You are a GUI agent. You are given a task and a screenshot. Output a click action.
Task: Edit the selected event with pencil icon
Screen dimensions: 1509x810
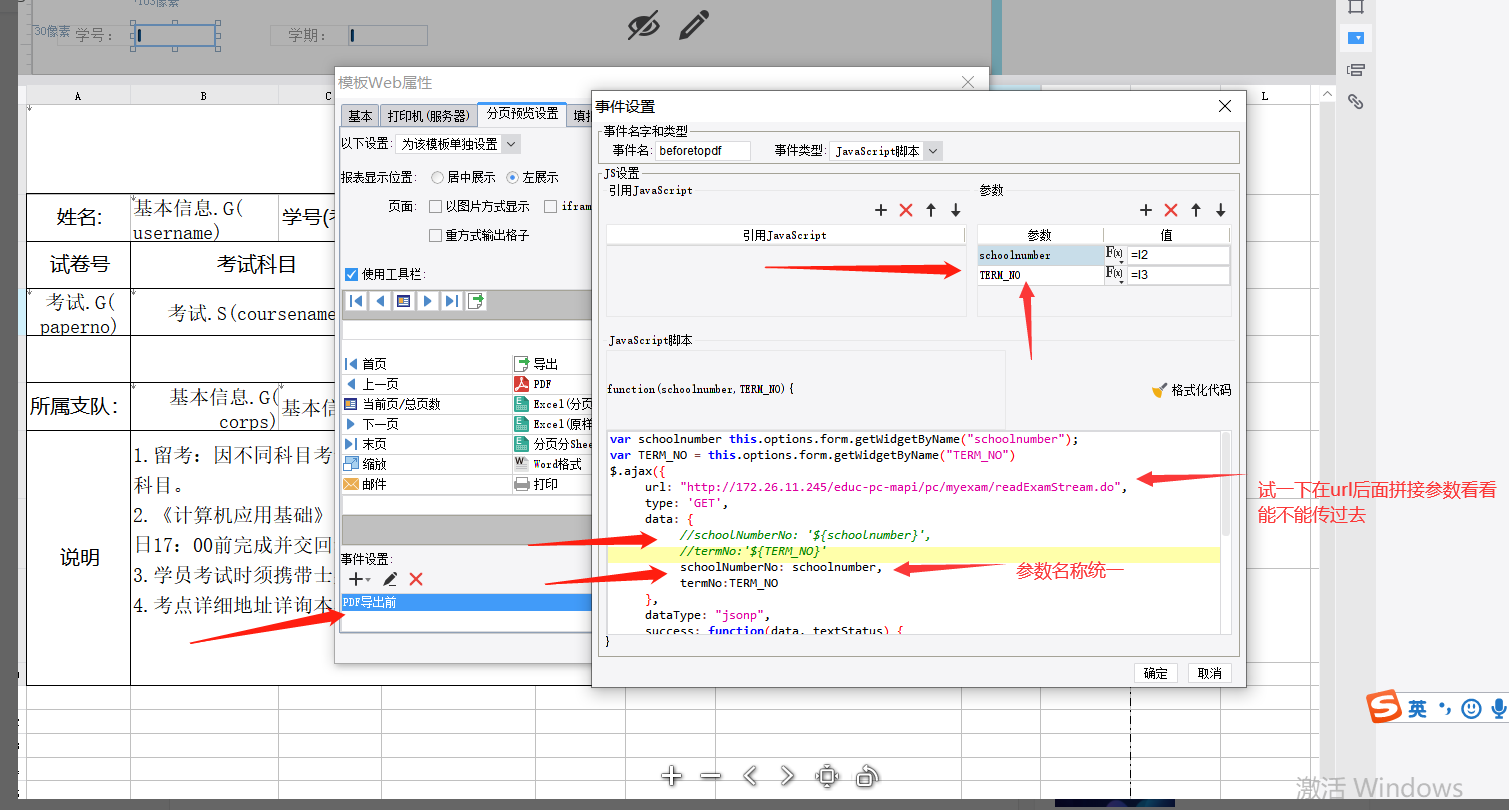[x=391, y=579]
